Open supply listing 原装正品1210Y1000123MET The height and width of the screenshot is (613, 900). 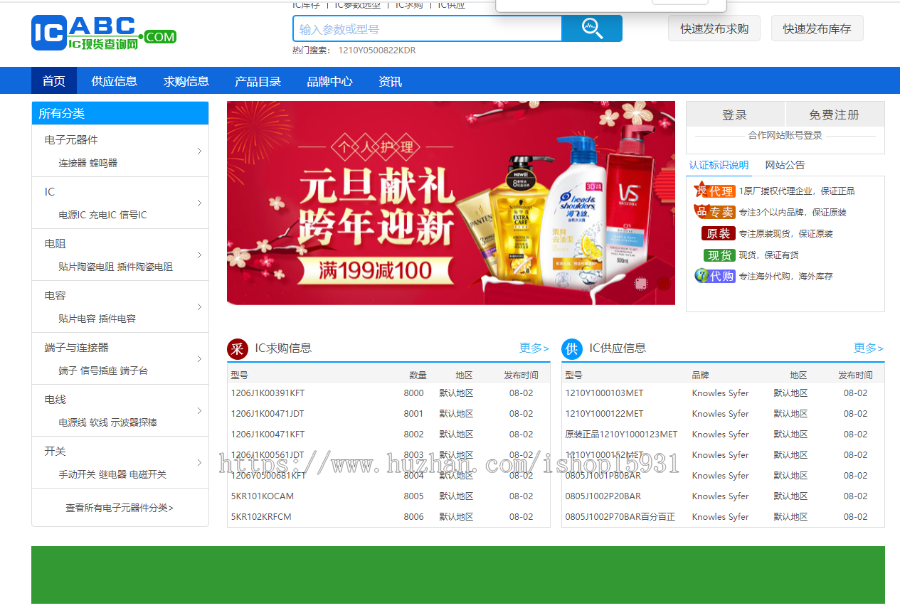coord(621,434)
